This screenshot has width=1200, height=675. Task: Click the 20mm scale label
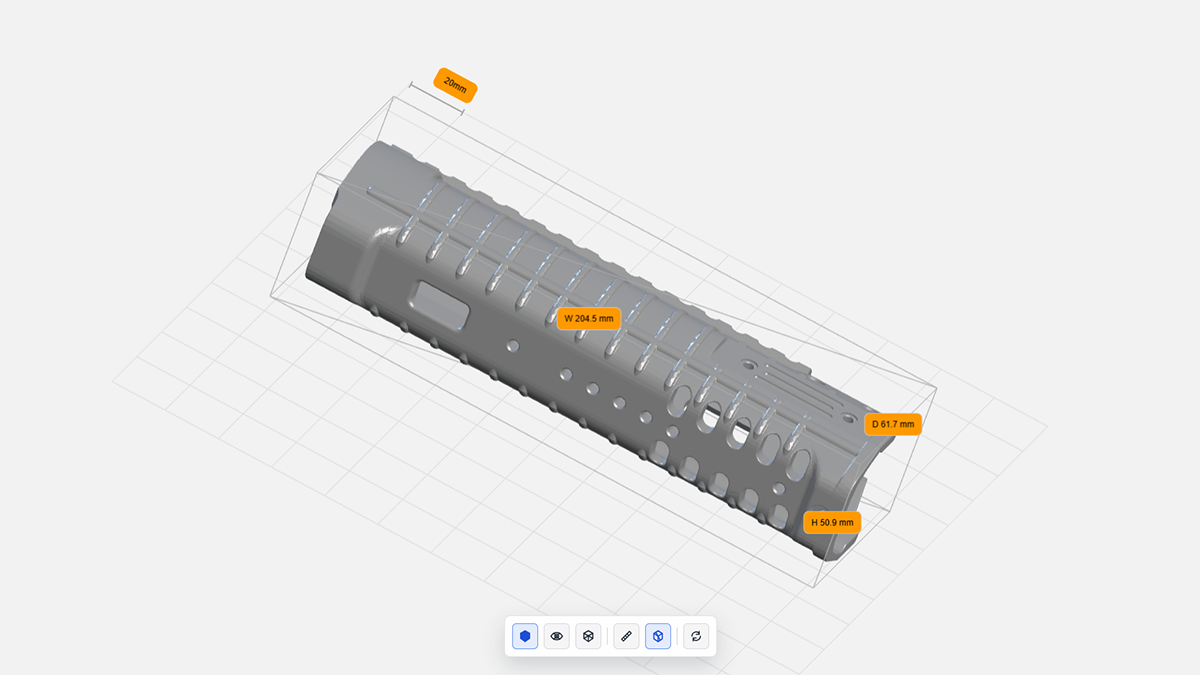tap(455, 85)
